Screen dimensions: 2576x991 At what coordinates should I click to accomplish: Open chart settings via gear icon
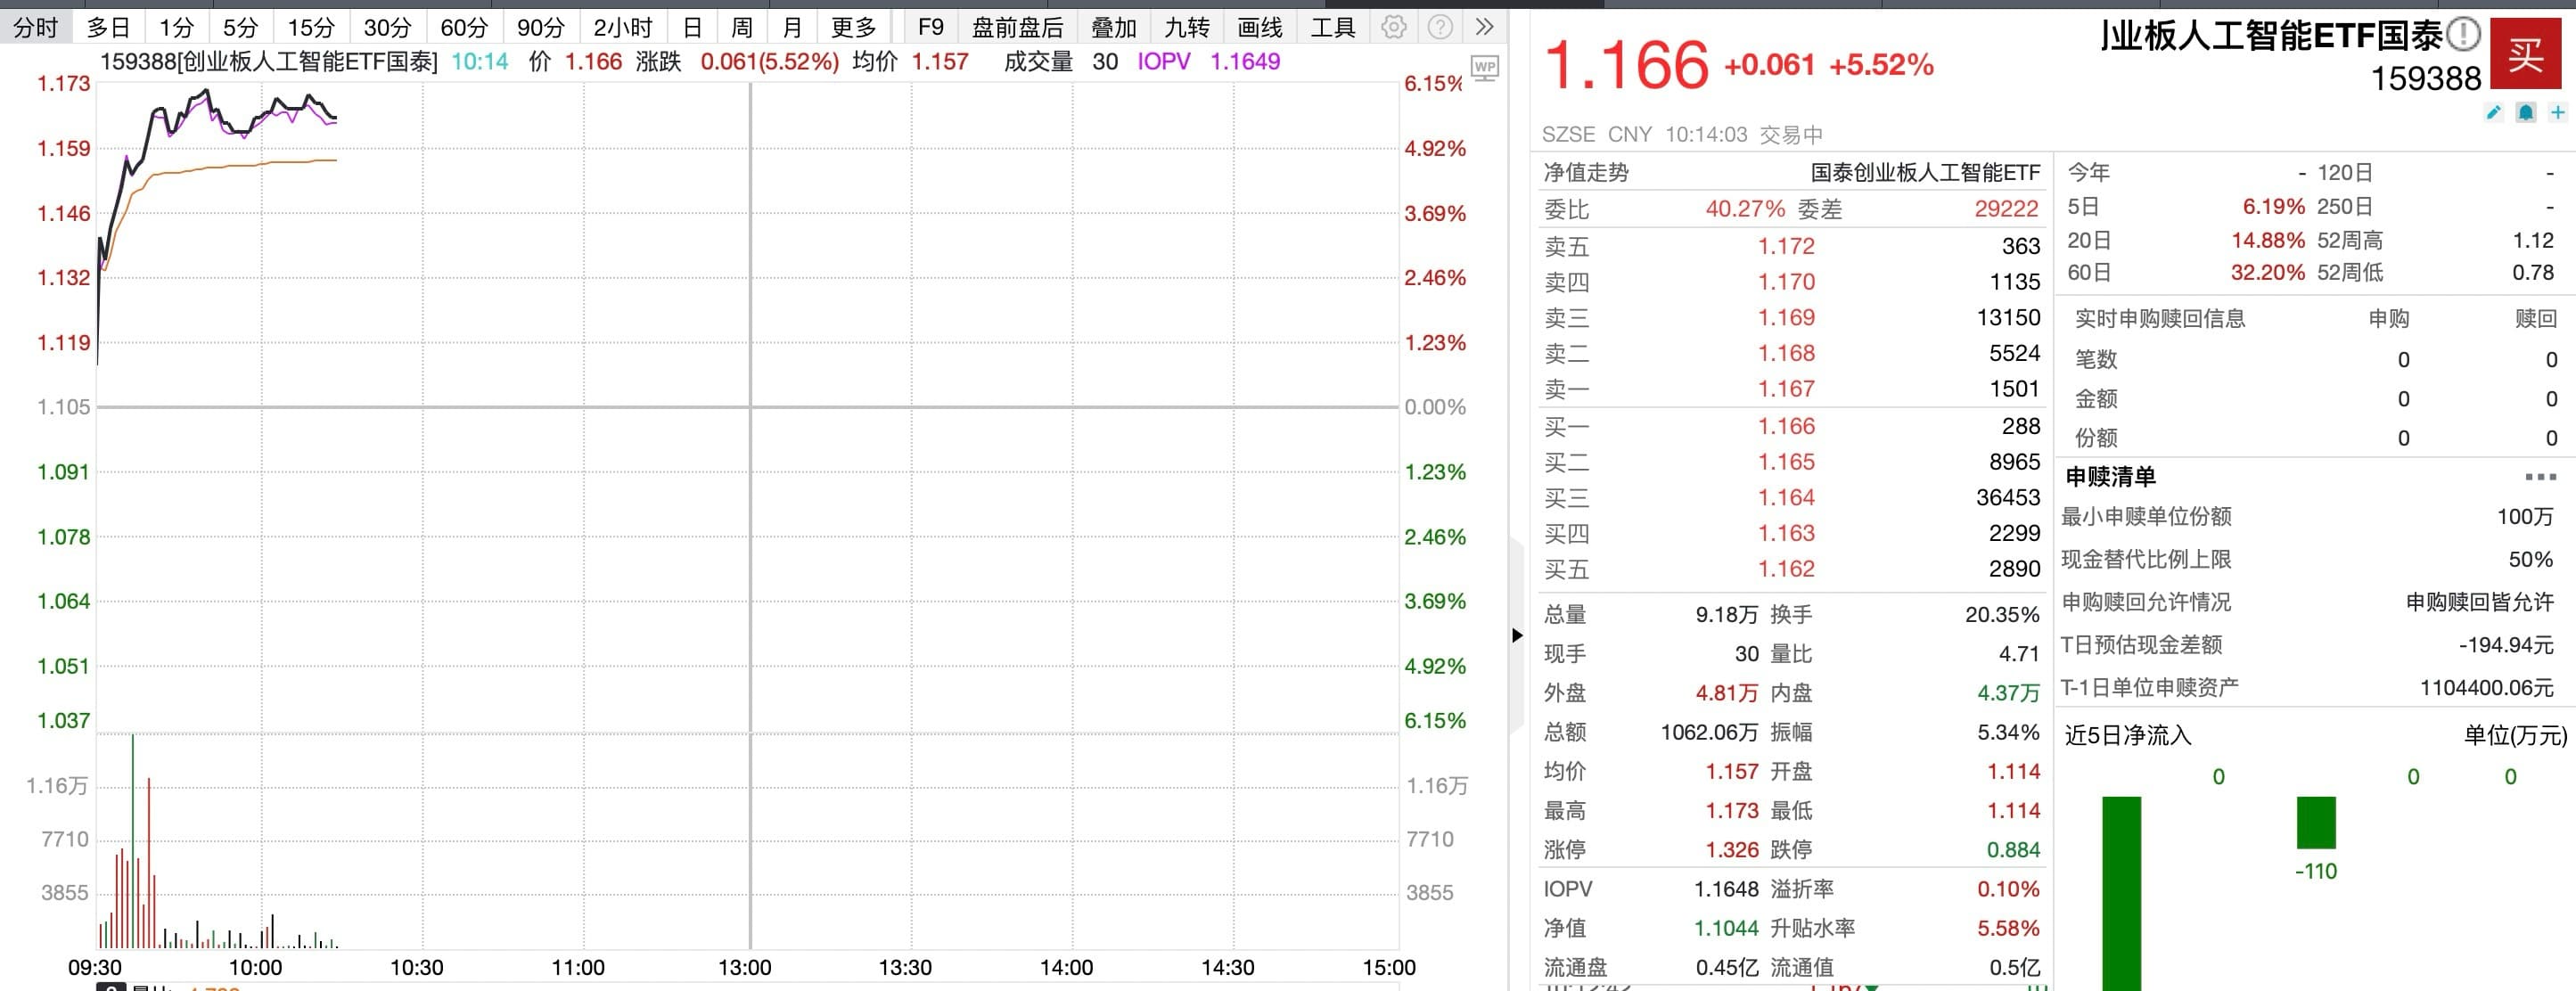[x=1394, y=27]
